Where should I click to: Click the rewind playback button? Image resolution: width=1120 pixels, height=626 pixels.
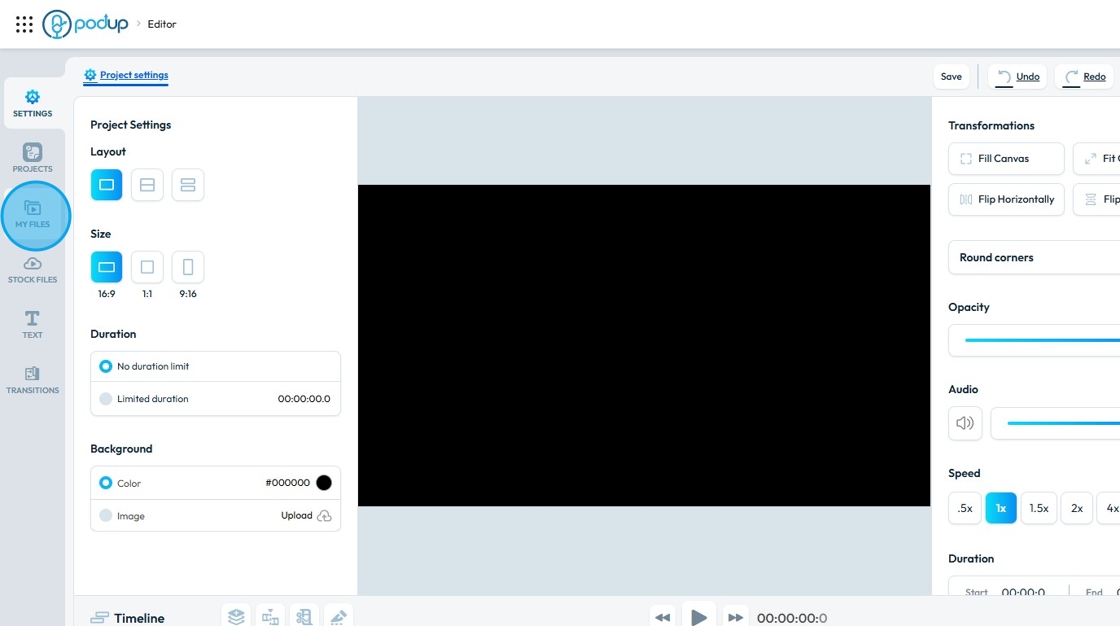point(663,617)
